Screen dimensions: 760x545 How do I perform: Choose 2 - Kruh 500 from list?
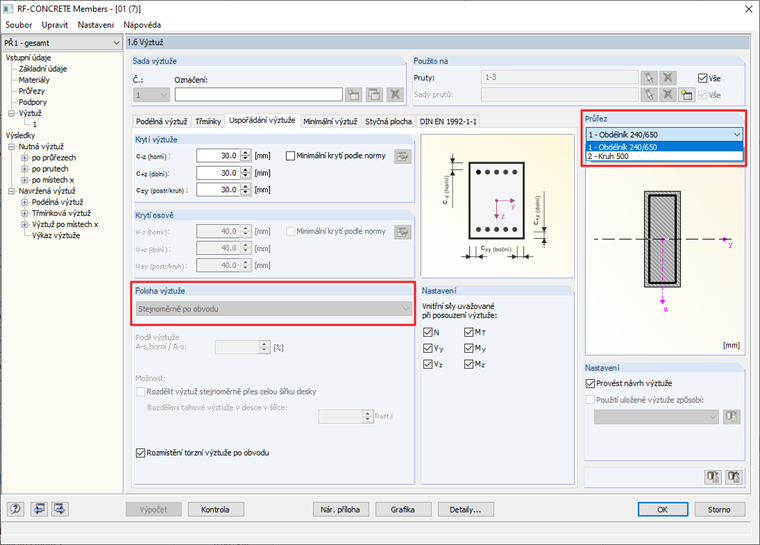click(x=664, y=156)
